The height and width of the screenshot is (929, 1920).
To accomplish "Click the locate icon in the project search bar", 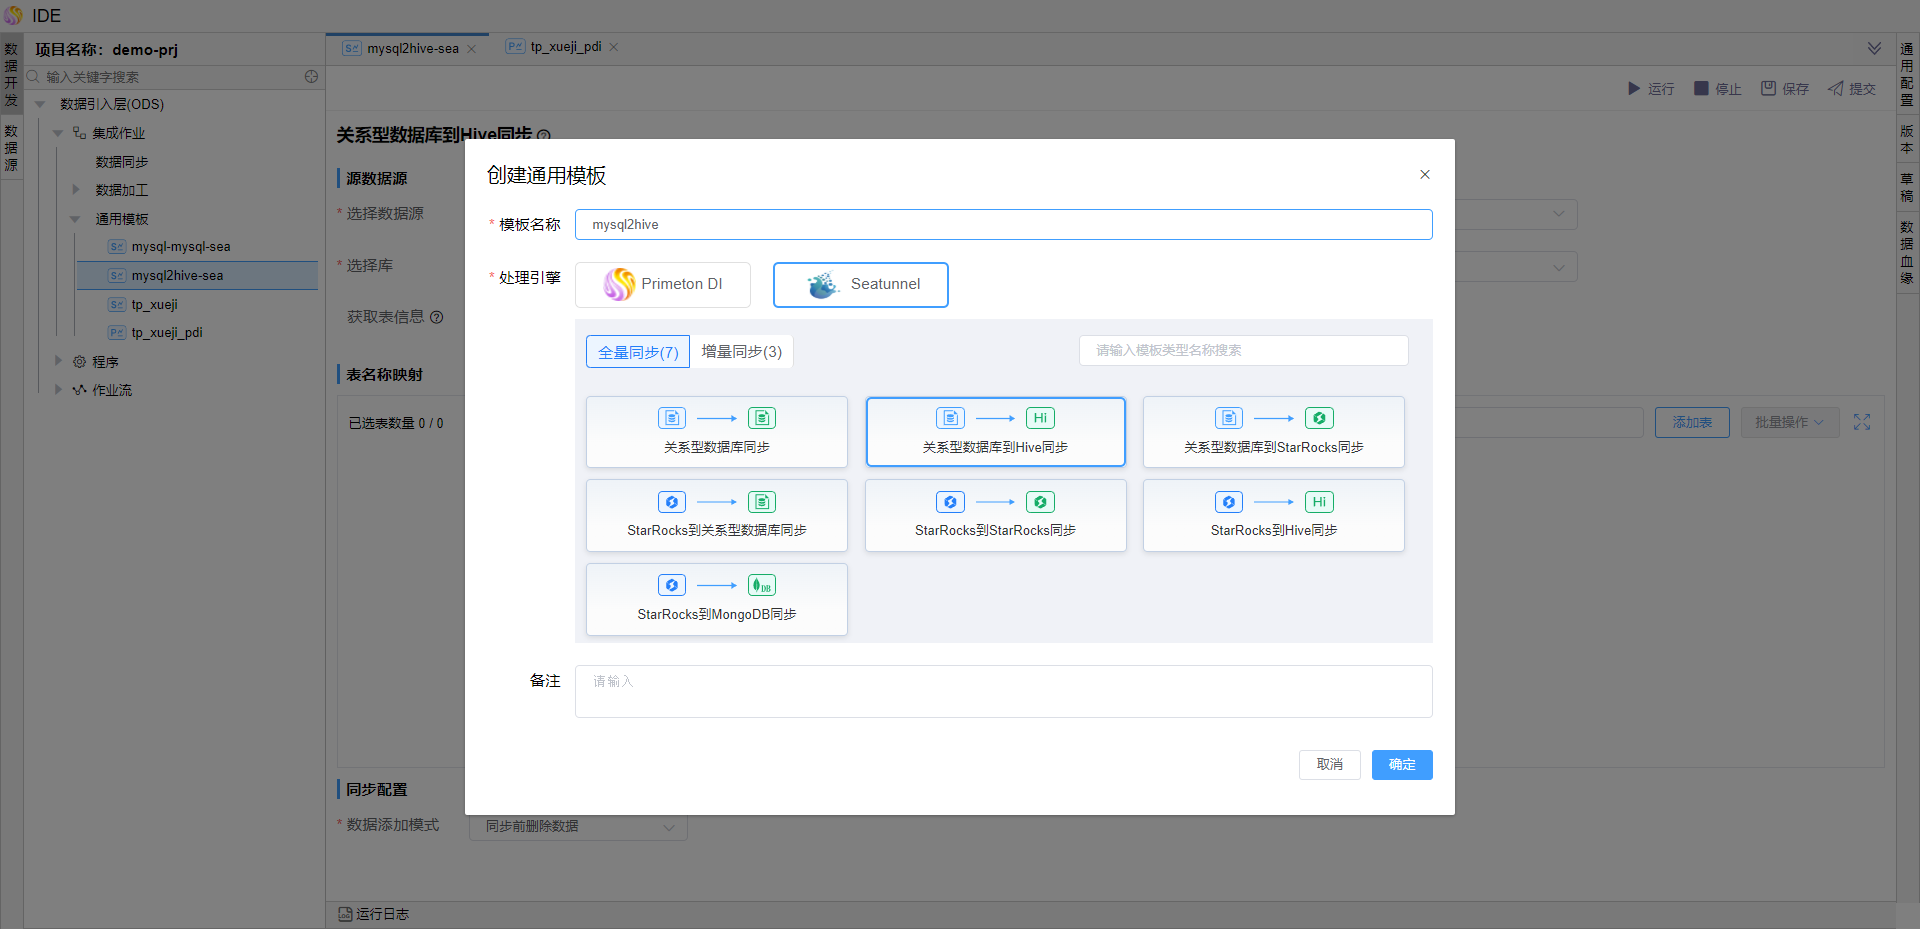I will 311,77.
